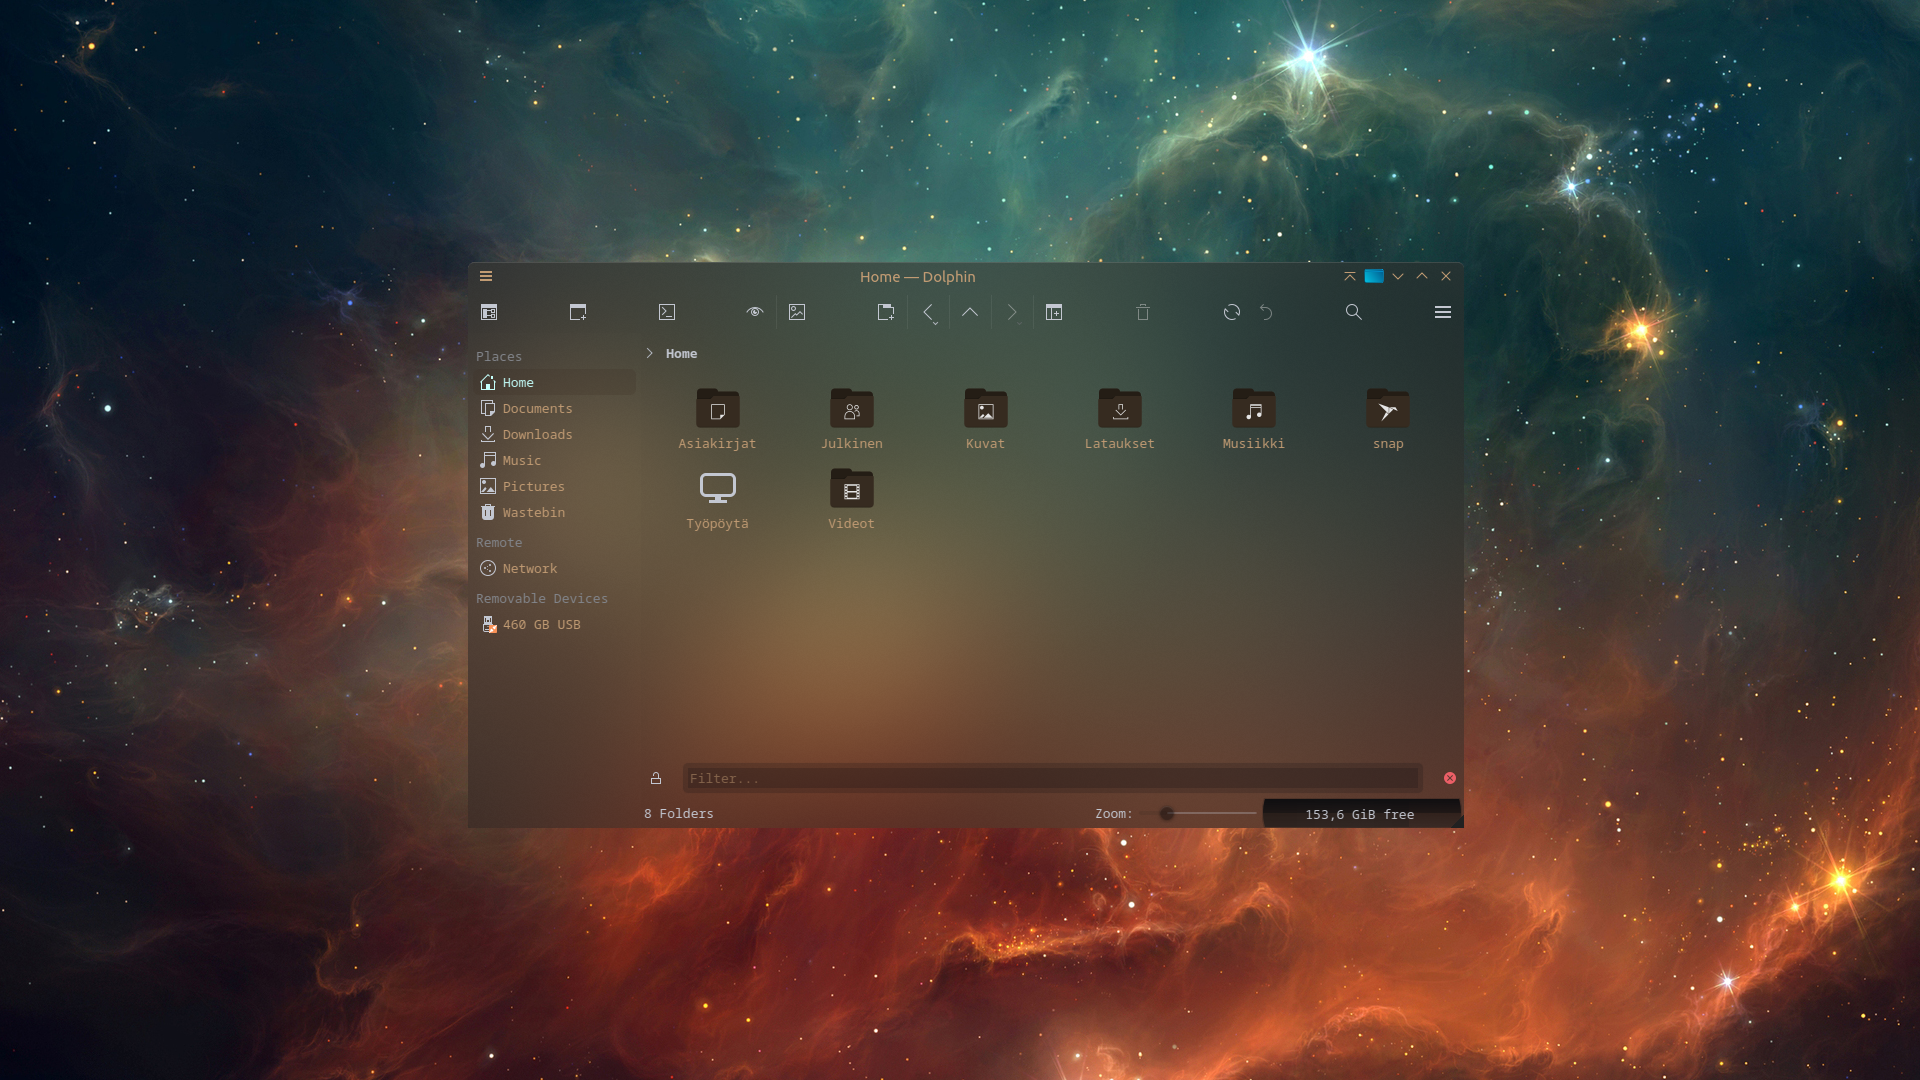
Task: Select the Kuvat folder
Action: pyautogui.click(x=985, y=419)
